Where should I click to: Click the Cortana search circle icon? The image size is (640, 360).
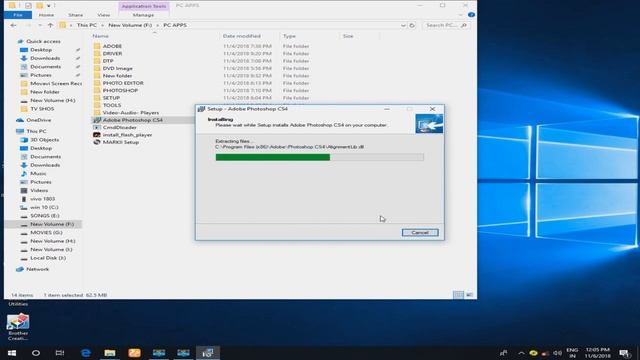[x=36, y=353]
